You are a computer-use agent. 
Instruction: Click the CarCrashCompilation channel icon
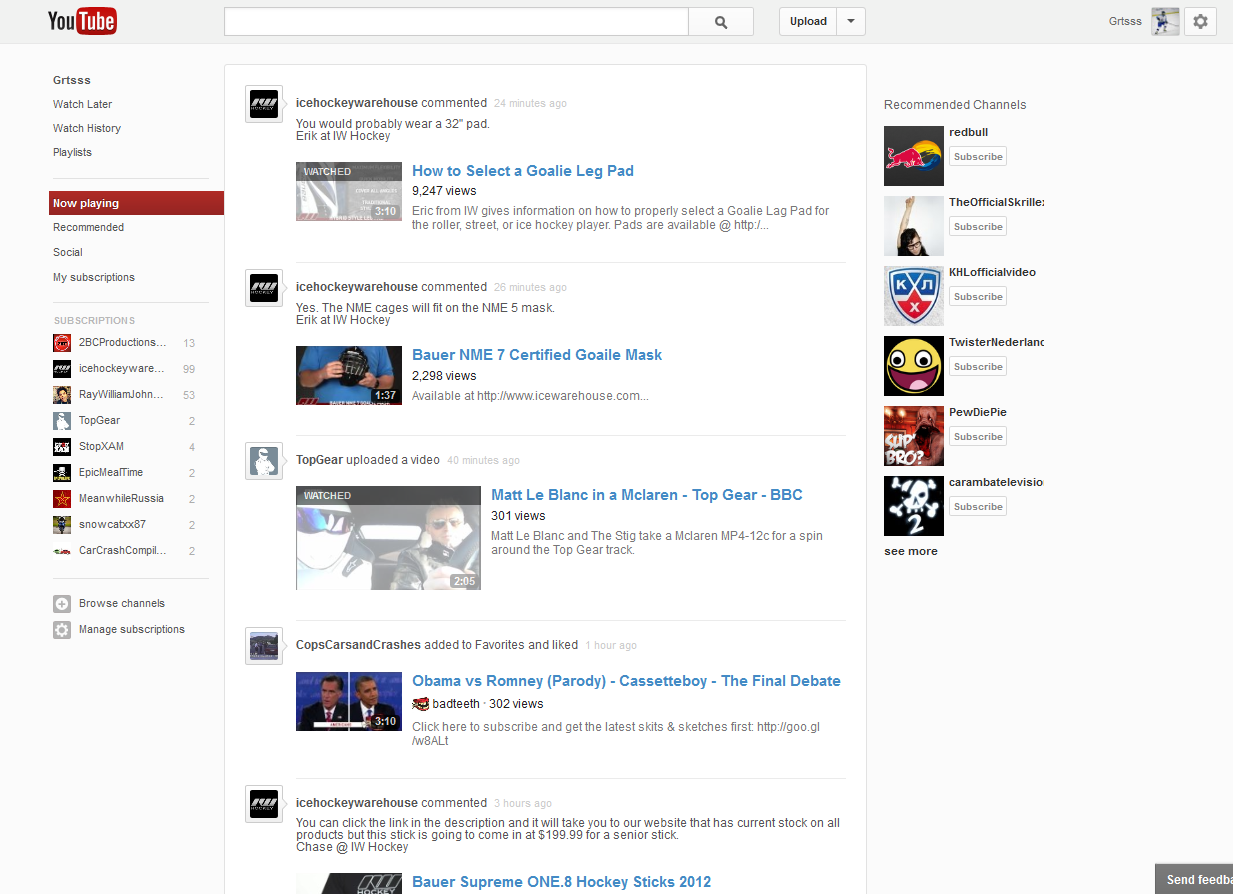coord(62,551)
